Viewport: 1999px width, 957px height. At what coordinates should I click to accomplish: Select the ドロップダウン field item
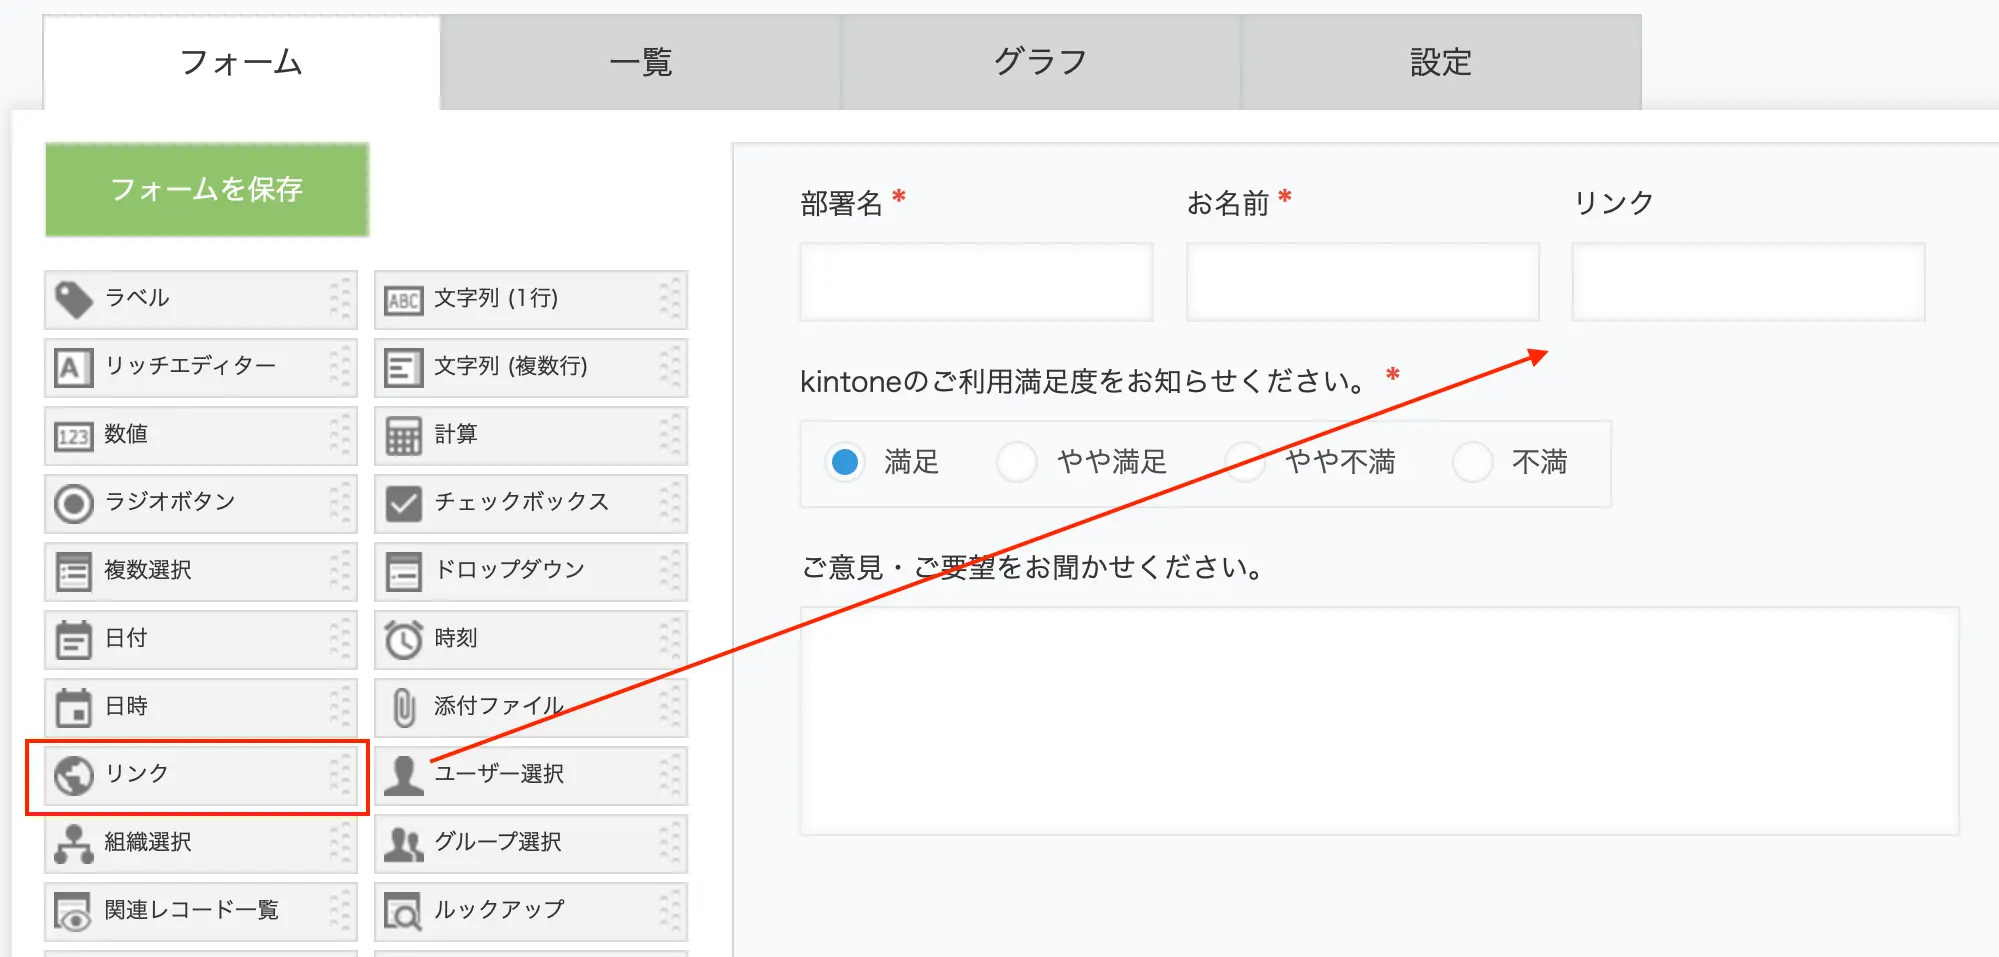(530, 571)
